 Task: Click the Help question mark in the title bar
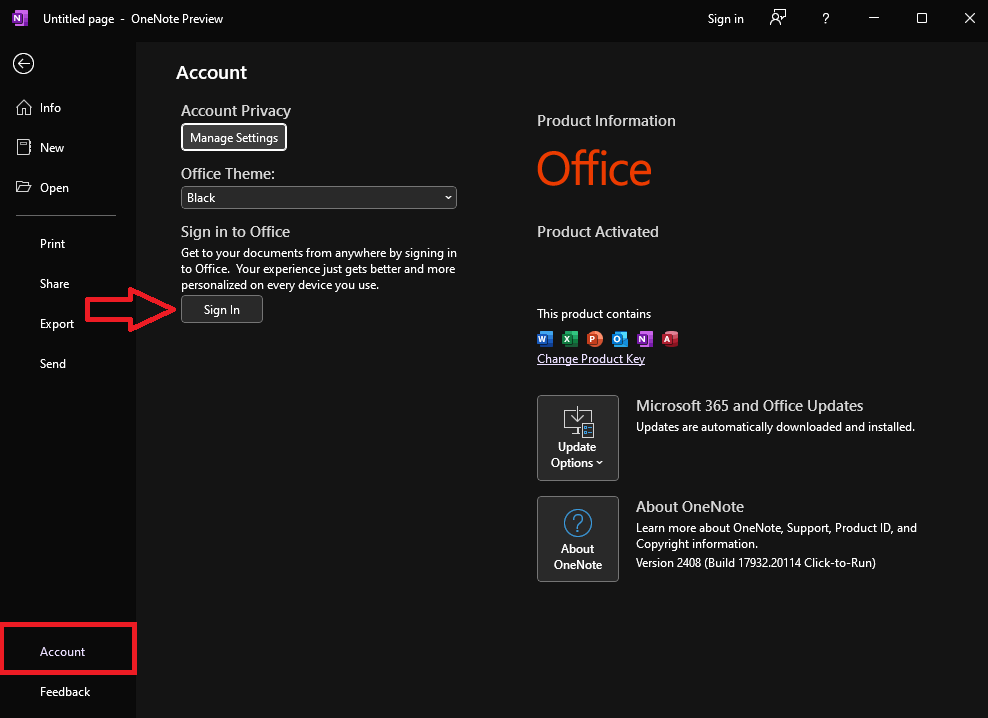pyautogui.click(x=825, y=18)
